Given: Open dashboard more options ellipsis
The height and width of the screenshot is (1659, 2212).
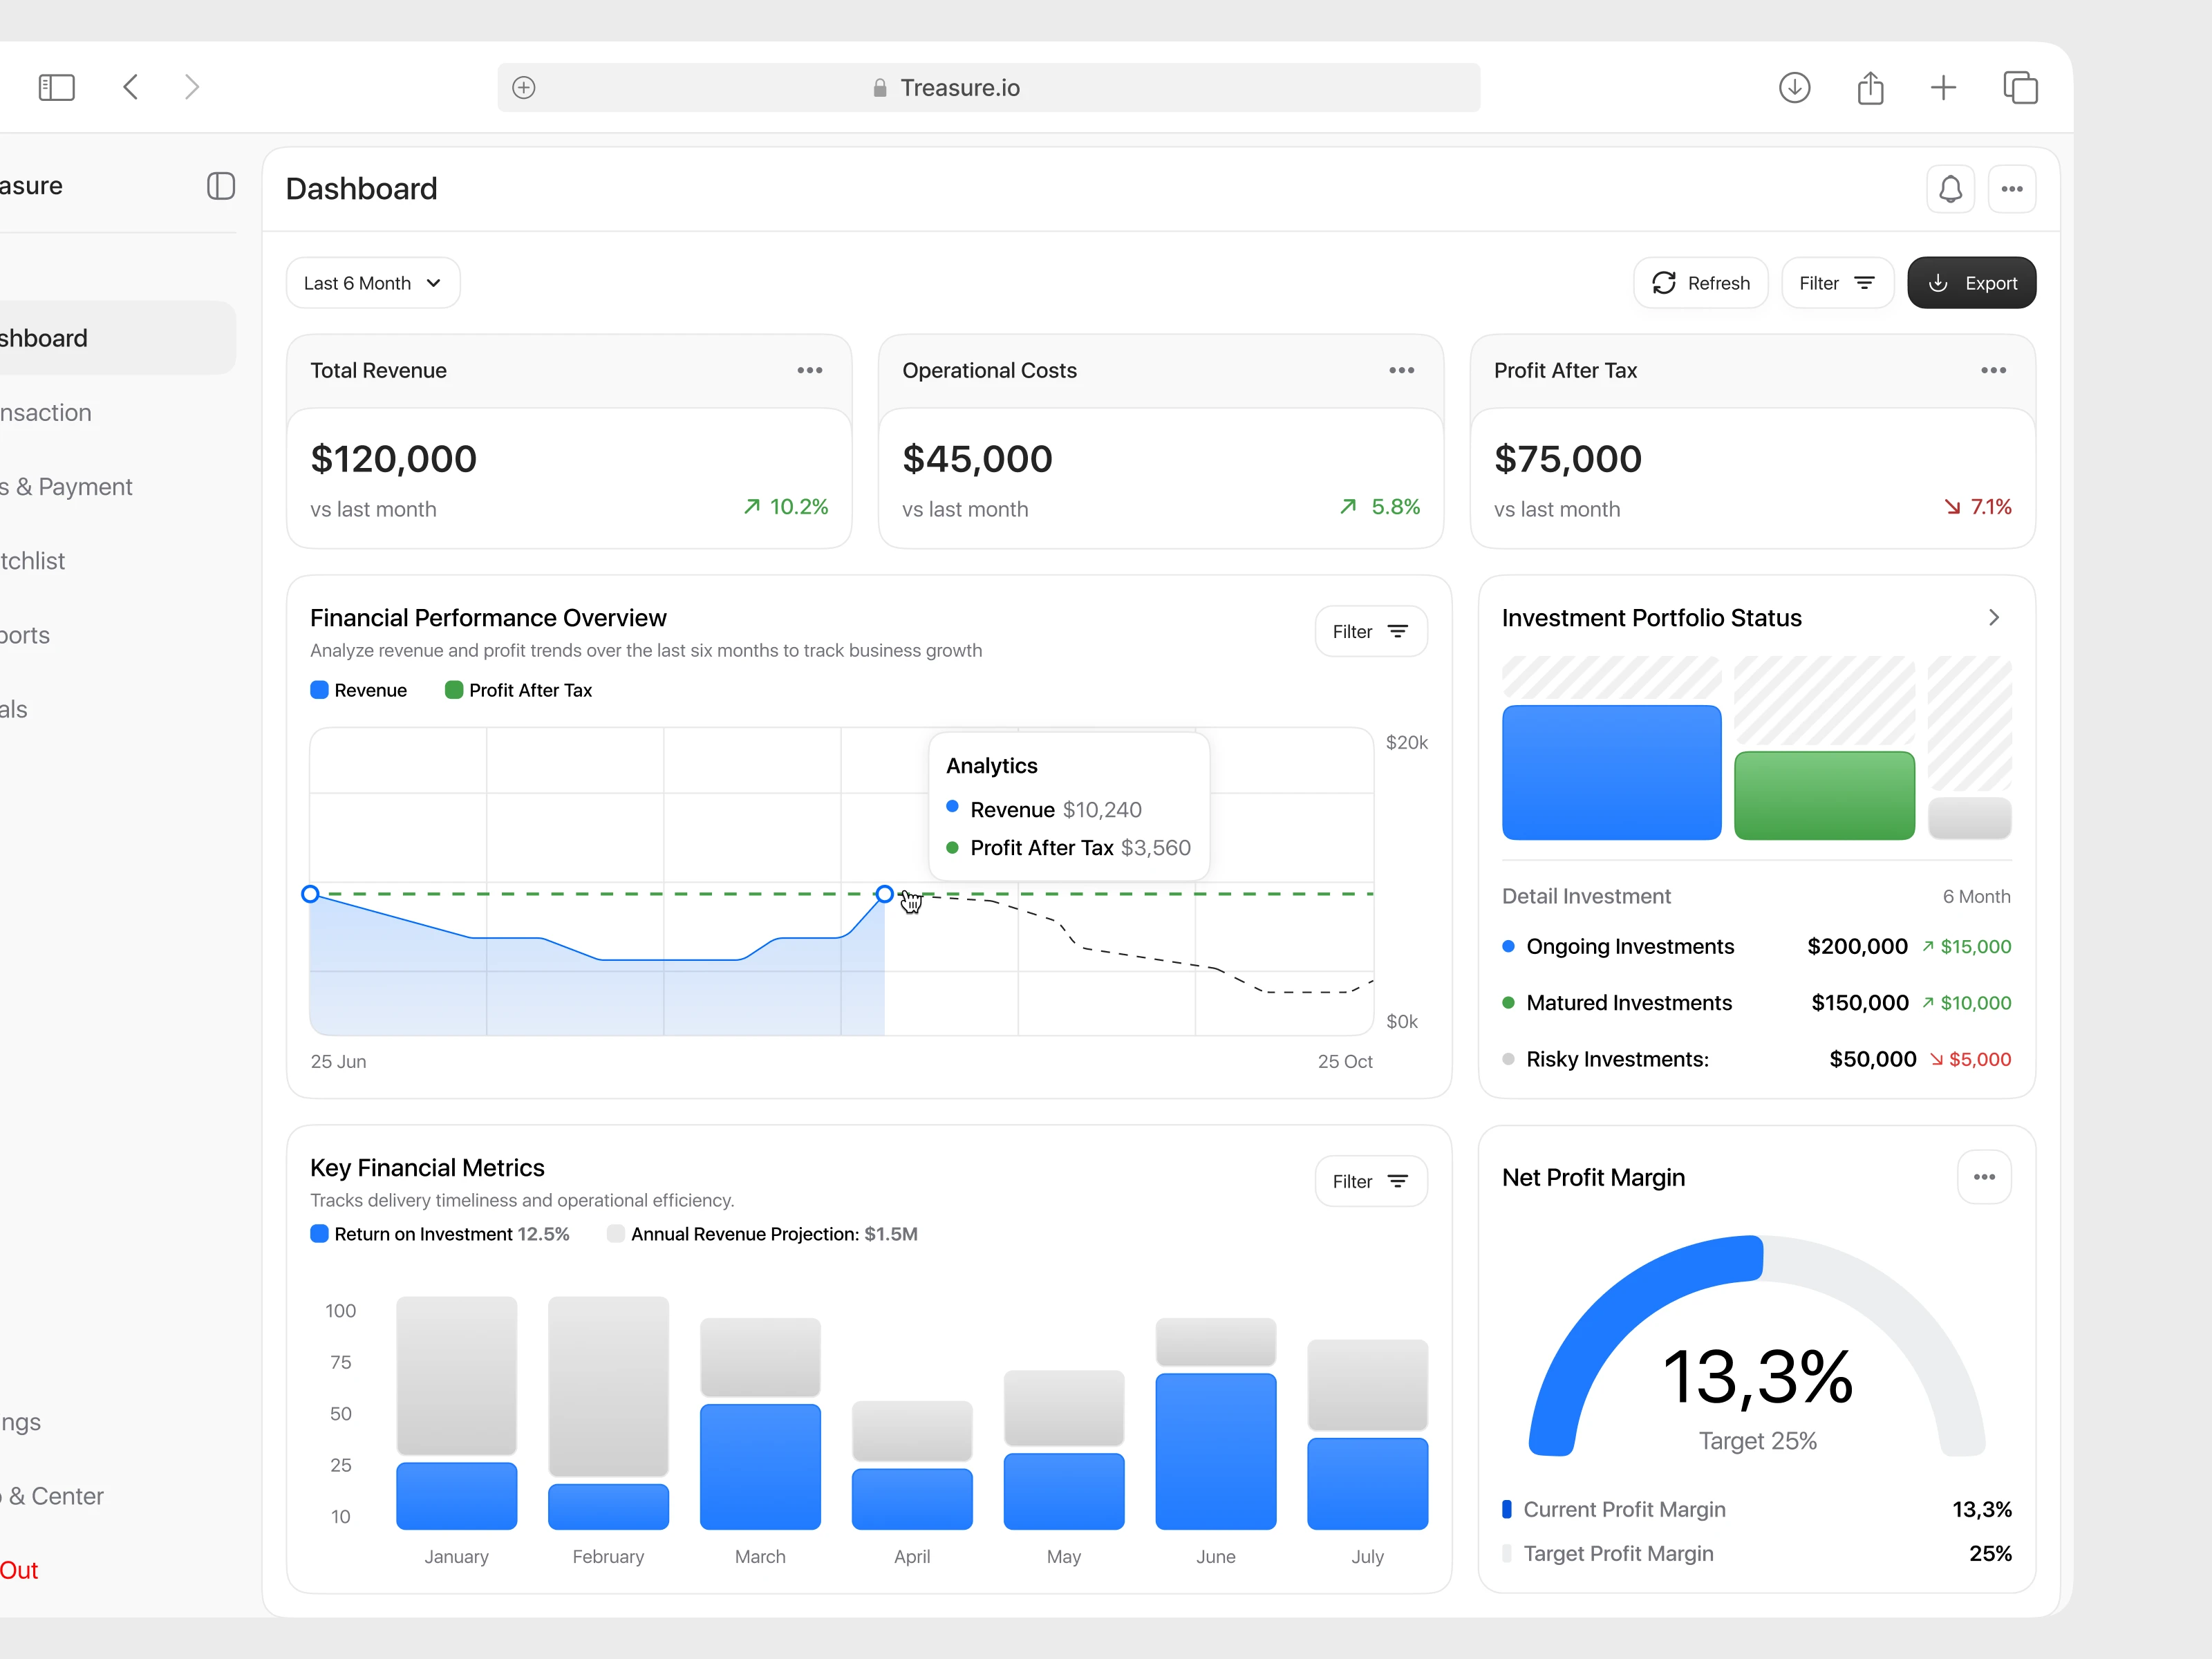Looking at the screenshot, I should pos(2011,189).
